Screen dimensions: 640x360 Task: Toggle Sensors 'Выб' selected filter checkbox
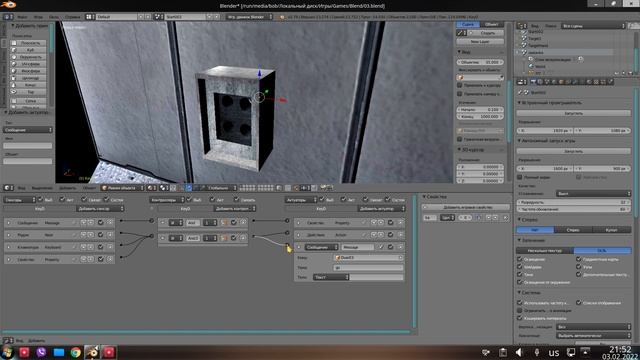pyautogui.click(x=40, y=200)
